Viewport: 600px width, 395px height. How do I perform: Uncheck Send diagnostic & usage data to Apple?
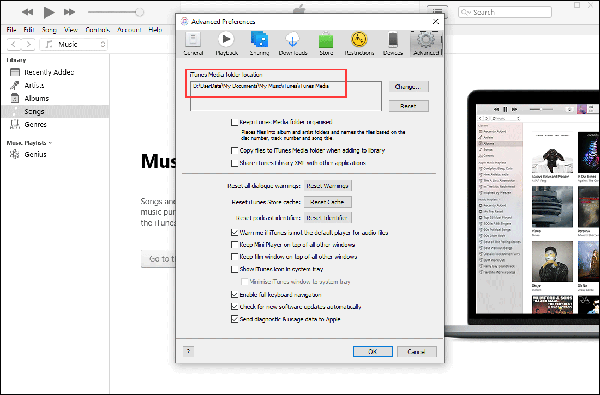[x=234, y=319]
